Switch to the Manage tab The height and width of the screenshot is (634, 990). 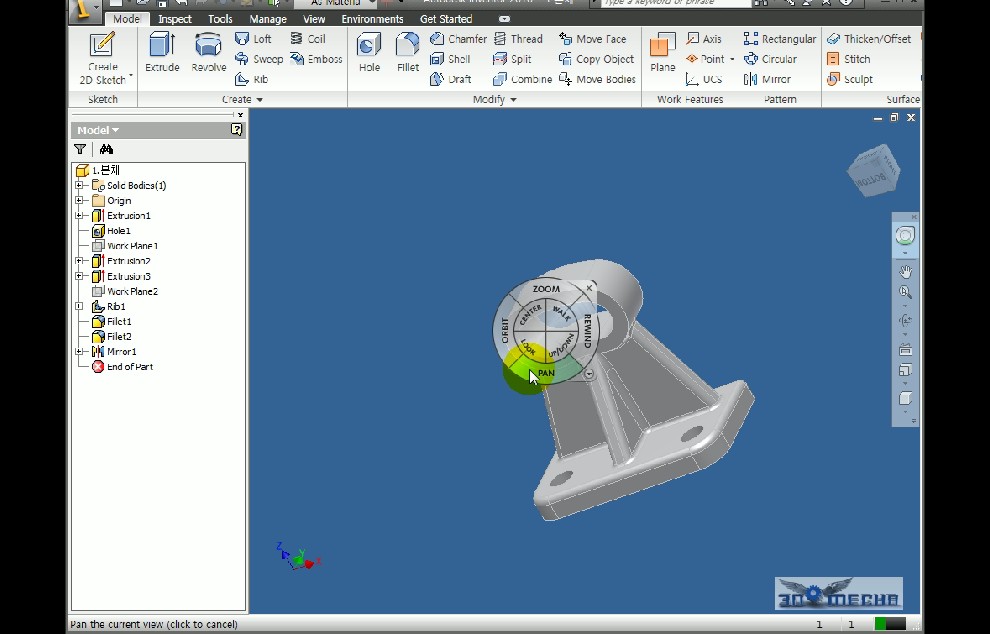point(268,19)
